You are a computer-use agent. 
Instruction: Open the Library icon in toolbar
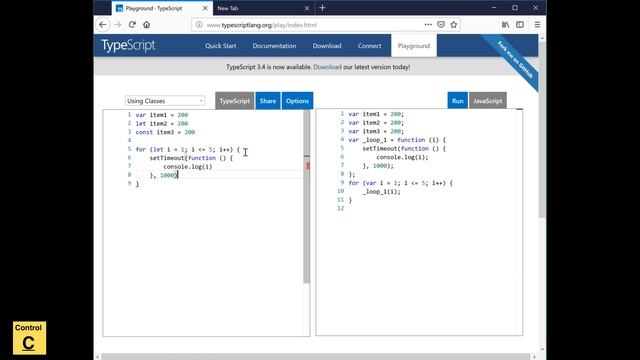tap(505, 24)
